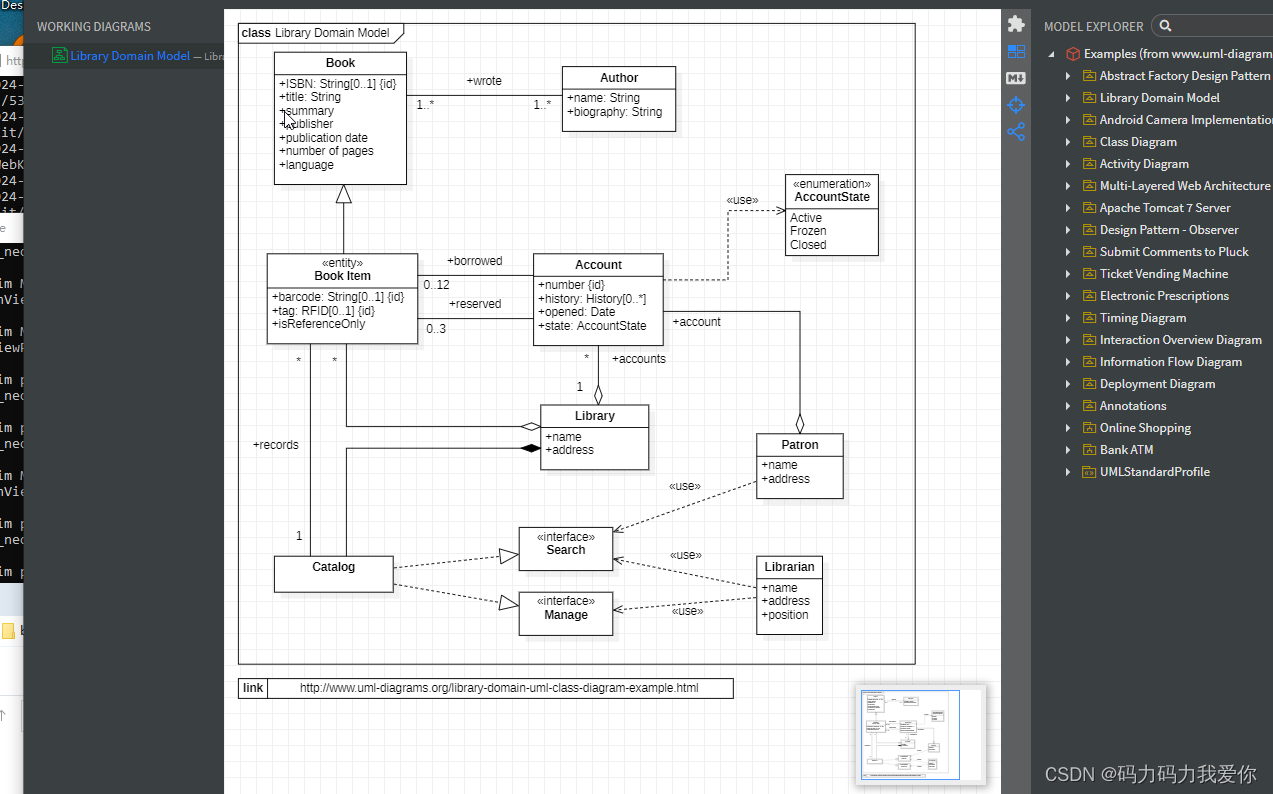Click the Android Camera Implementation package icon

click(1089, 120)
